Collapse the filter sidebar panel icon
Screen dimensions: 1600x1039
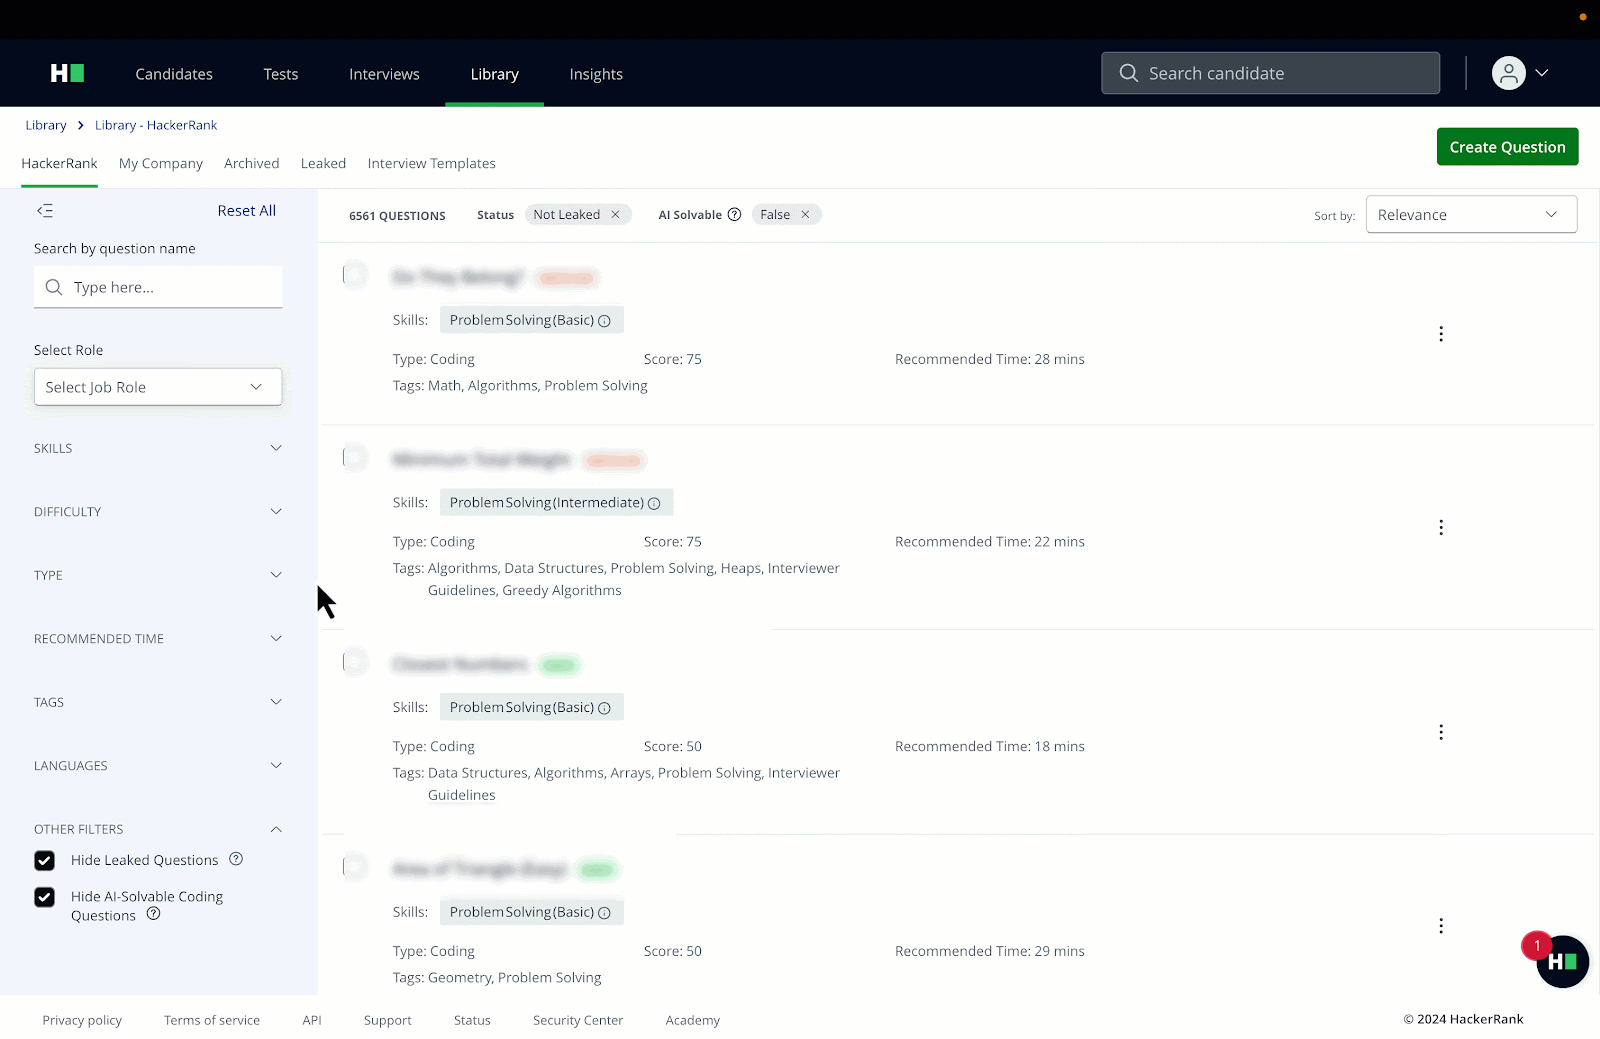(x=45, y=210)
